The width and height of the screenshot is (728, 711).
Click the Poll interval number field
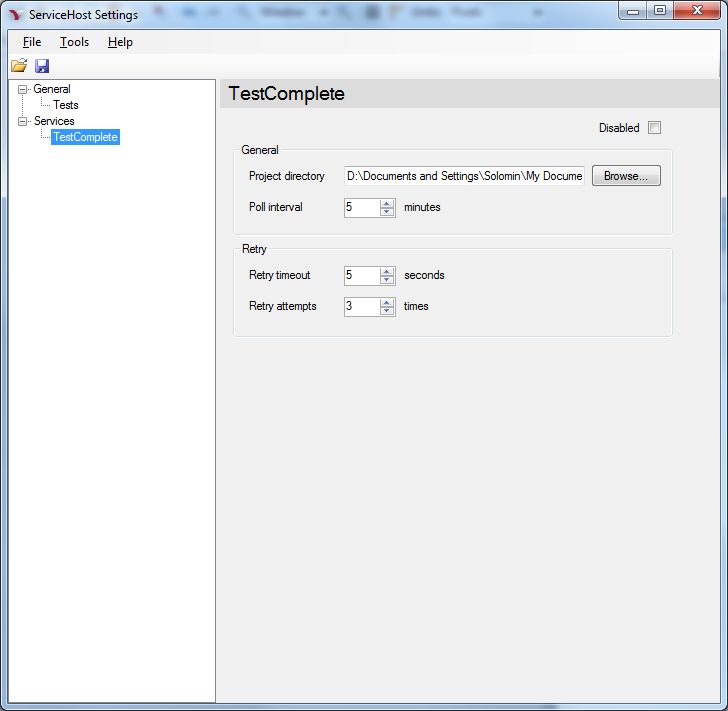(362, 208)
